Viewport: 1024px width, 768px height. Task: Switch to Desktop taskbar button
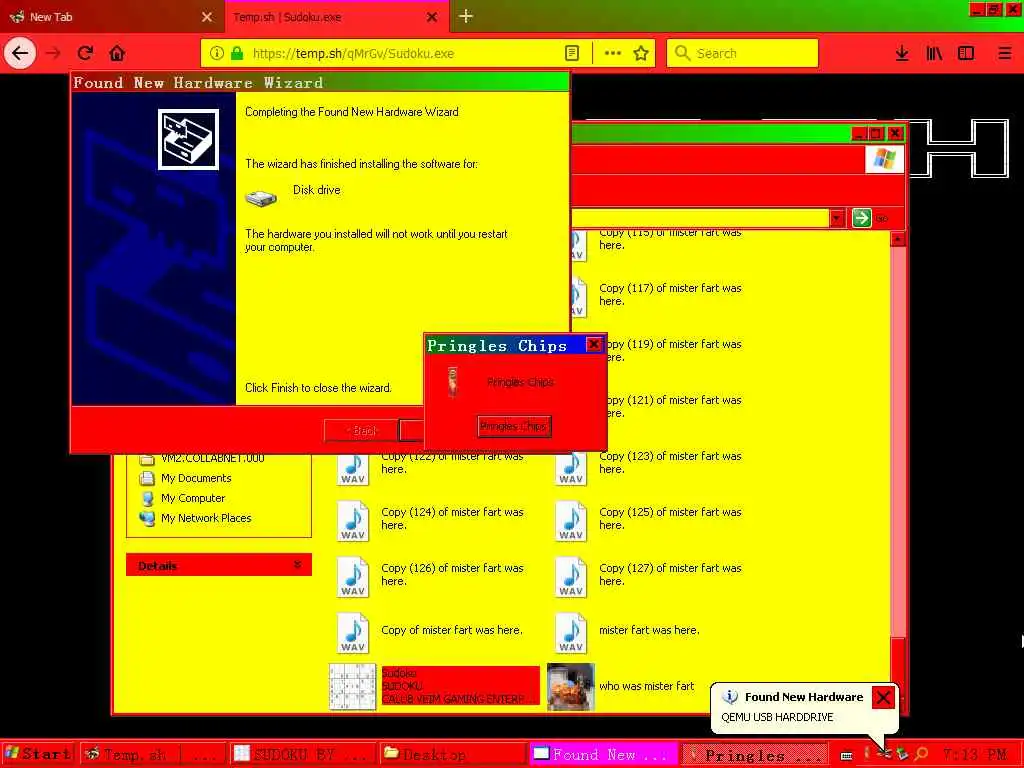pyautogui.click(x=452, y=754)
